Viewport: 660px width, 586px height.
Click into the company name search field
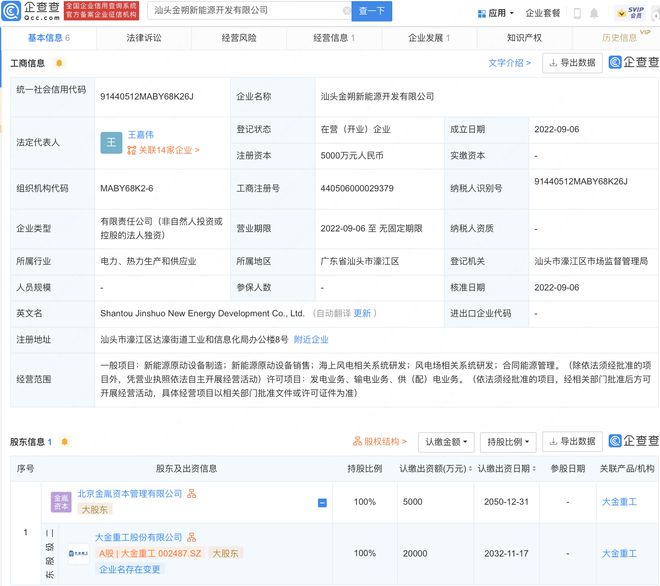pos(248,11)
